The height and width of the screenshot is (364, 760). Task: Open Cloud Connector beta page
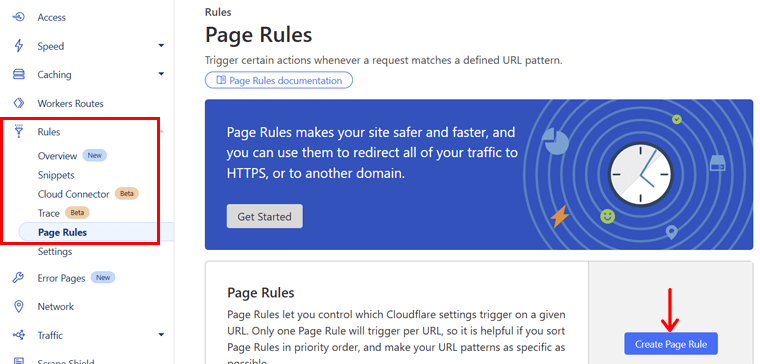[74, 194]
